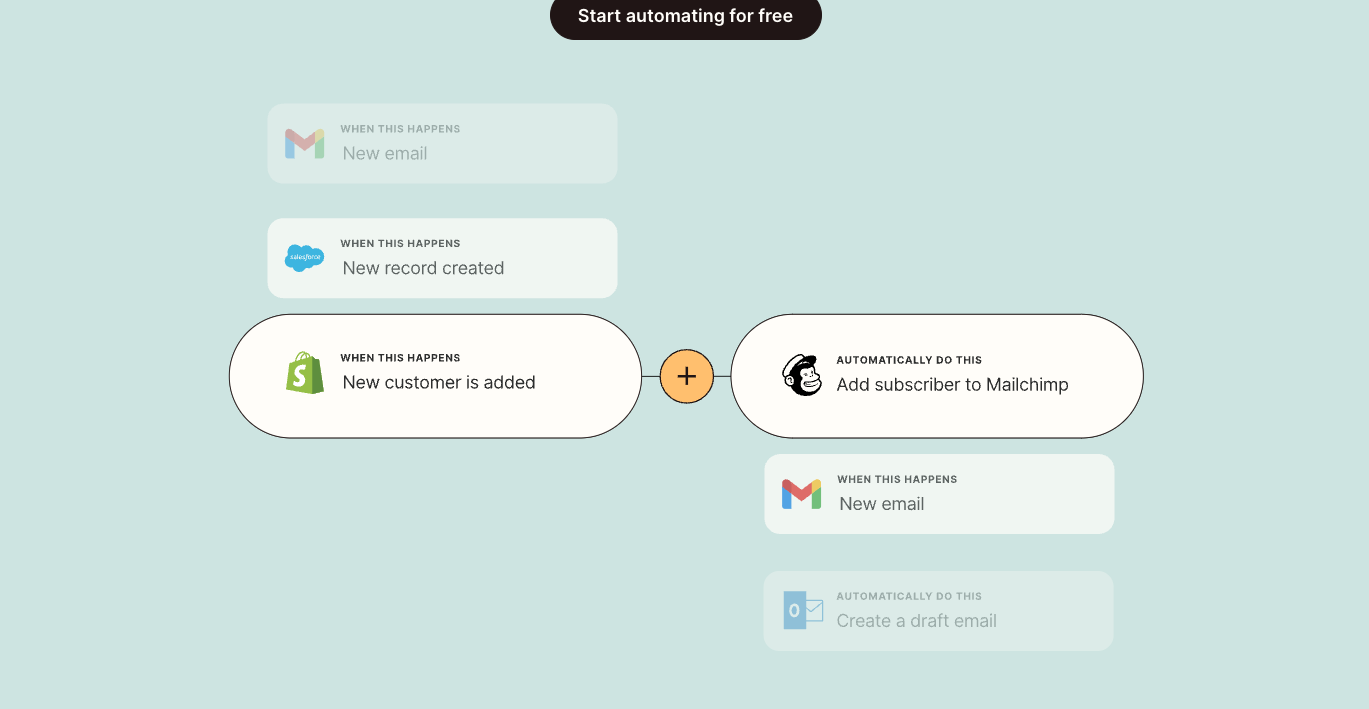
Task: Click "New email" text under the Mailchimp action
Action: click(x=881, y=504)
